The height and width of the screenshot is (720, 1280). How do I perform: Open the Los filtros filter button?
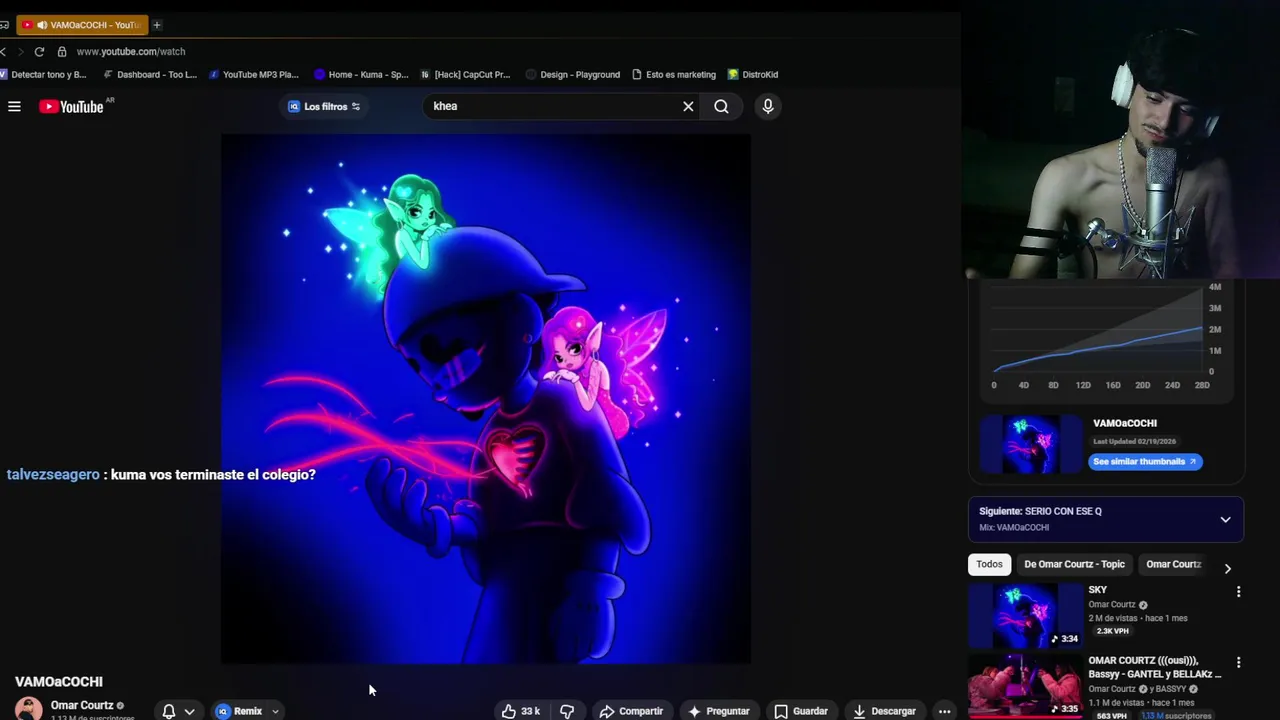(324, 106)
